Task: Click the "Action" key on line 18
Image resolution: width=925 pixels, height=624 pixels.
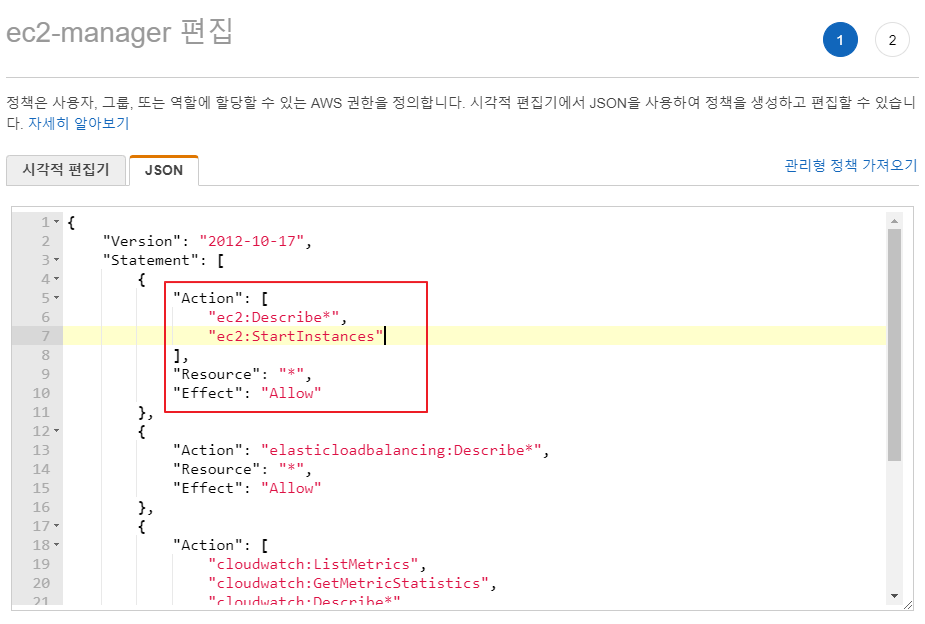Action: (x=208, y=546)
